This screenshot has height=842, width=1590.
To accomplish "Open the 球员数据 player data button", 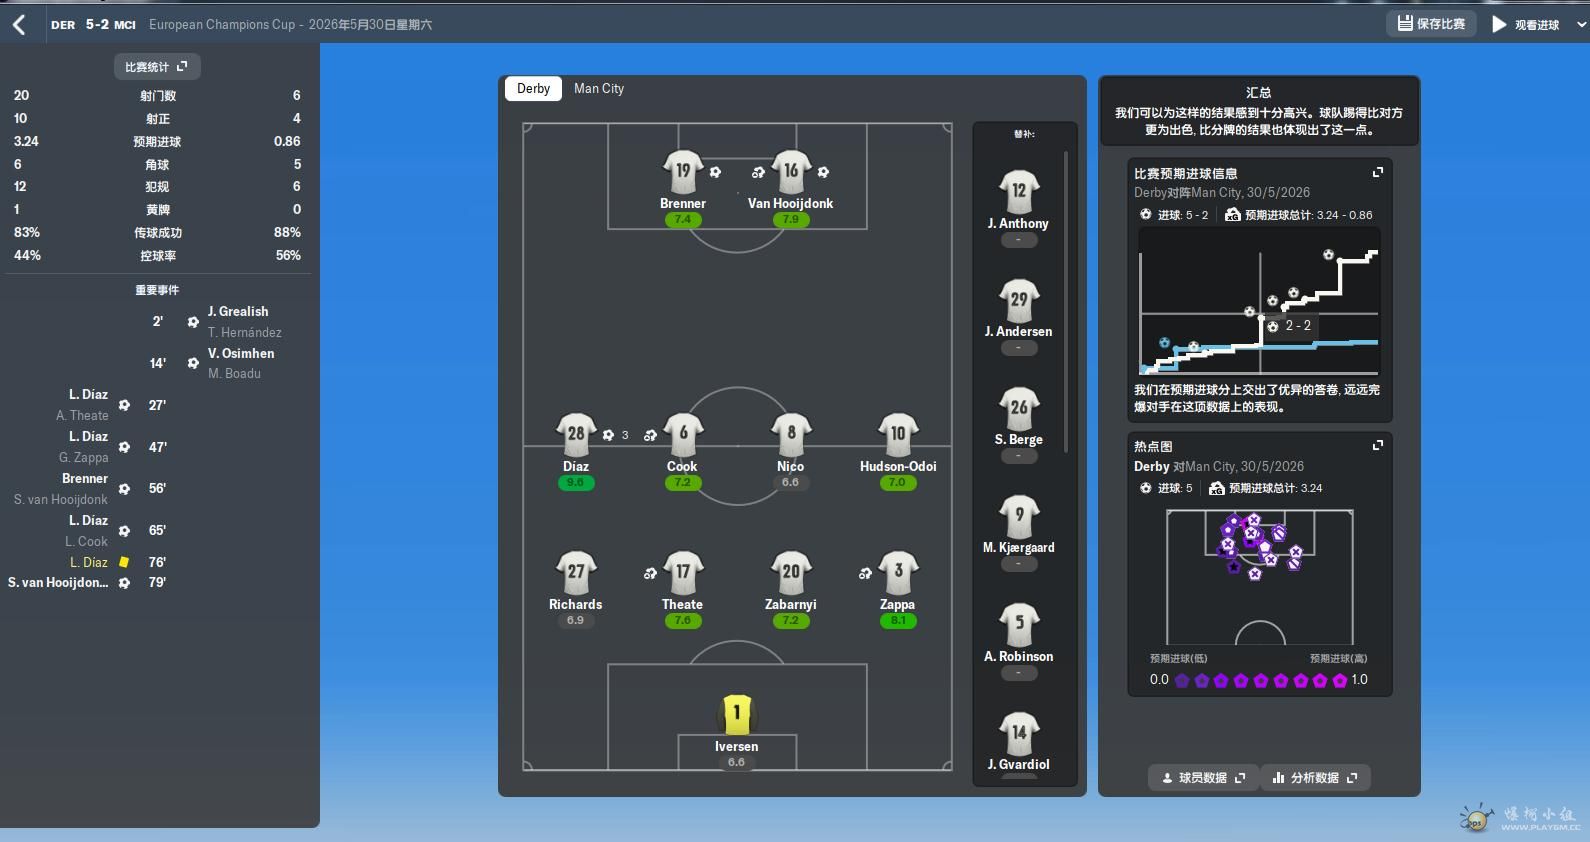I will tap(1203, 778).
